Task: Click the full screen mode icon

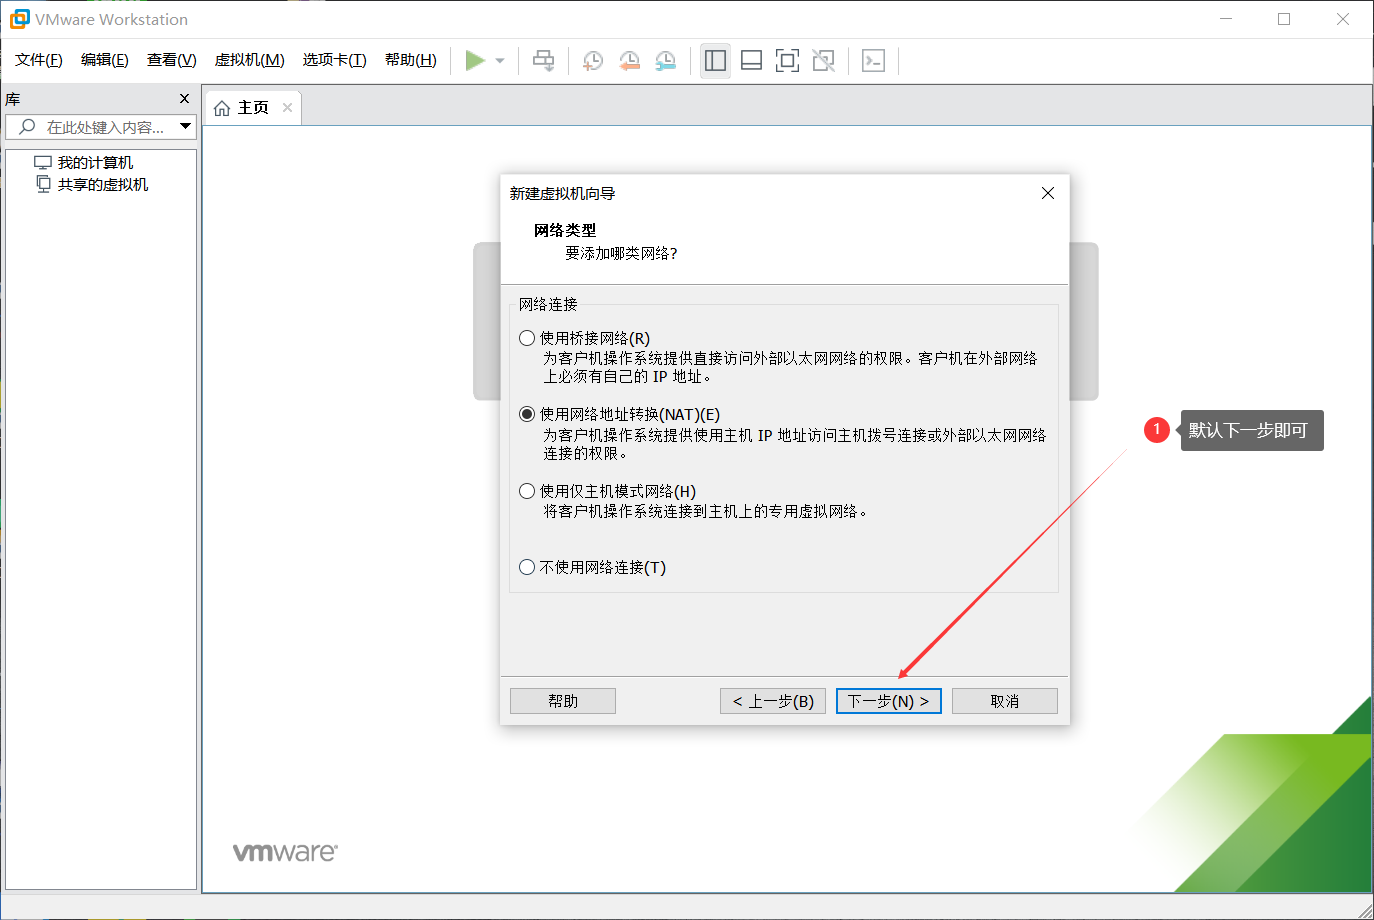Action: 787,61
